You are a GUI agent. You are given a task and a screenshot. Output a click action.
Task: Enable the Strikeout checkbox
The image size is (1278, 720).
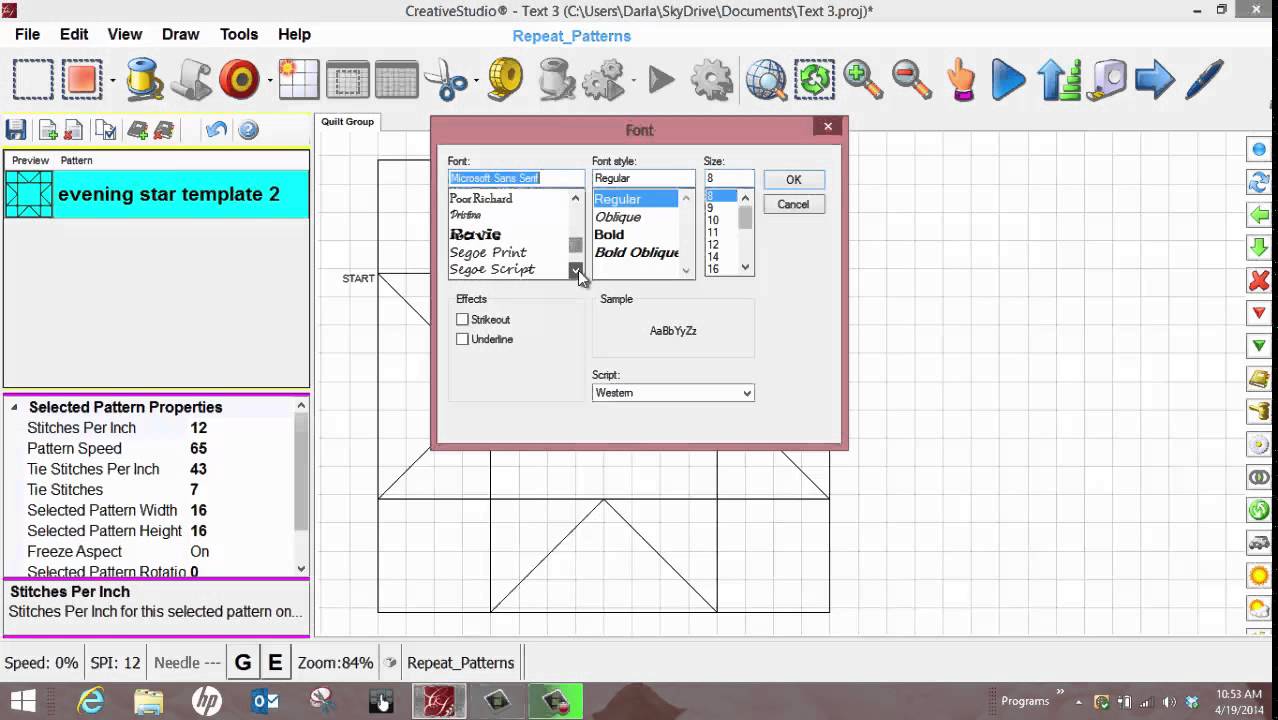click(x=462, y=320)
